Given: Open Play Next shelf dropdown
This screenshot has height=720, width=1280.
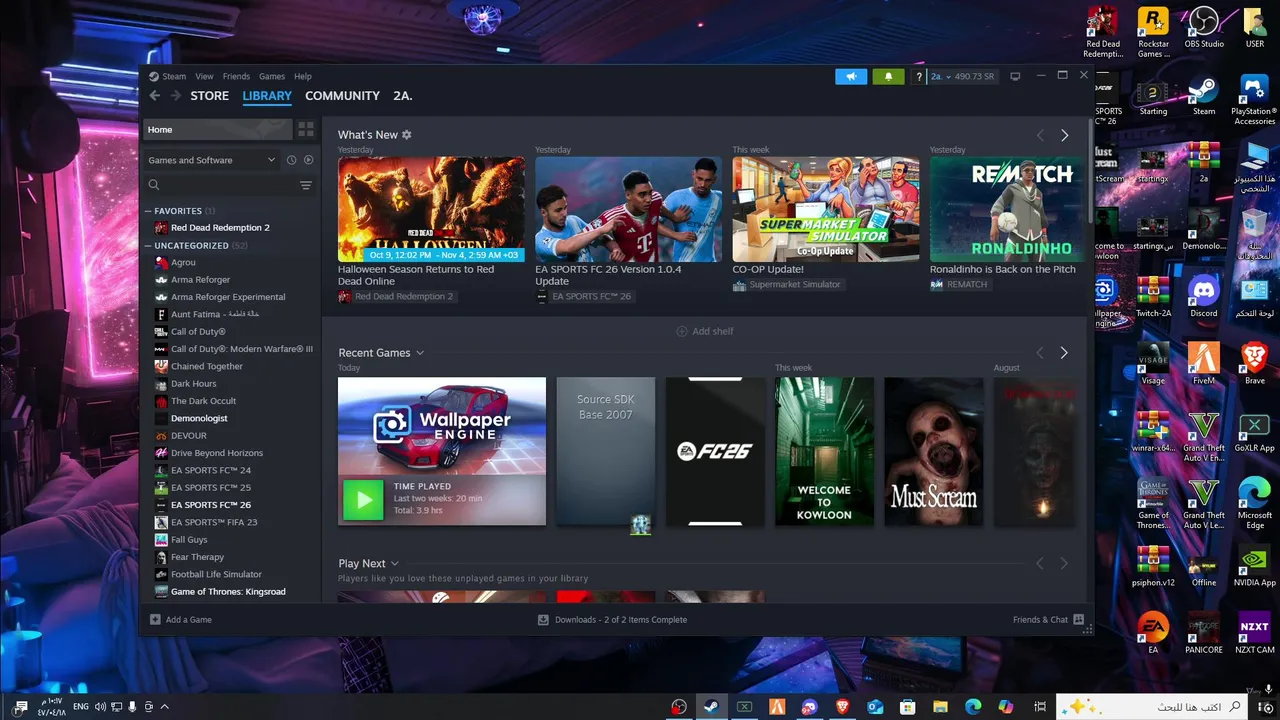Looking at the screenshot, I should click(395, 564).
